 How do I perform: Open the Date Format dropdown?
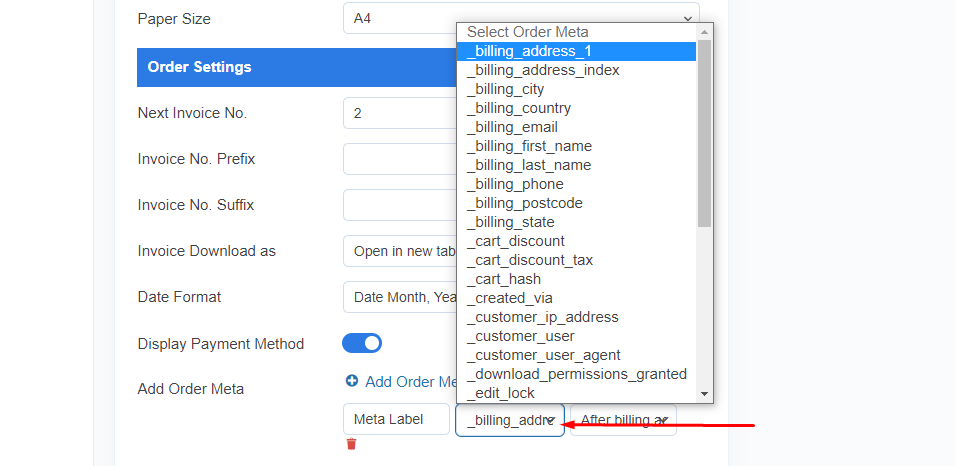pos(400,297)
